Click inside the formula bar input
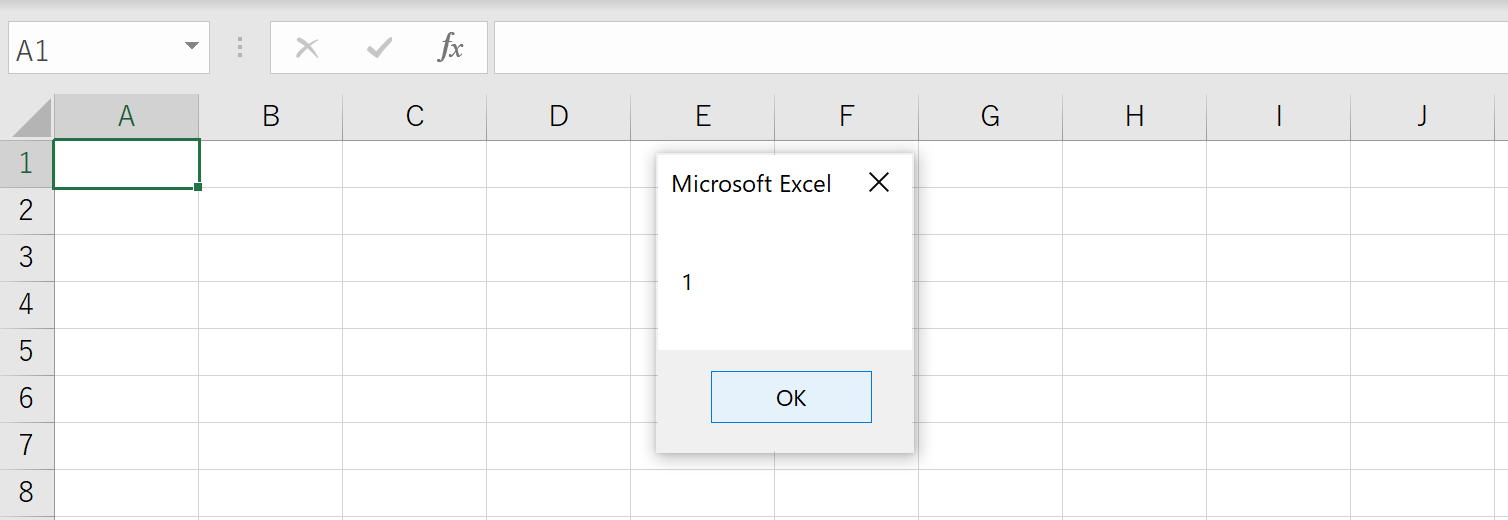This screenshot has width=1508, height=520. 1000,48
